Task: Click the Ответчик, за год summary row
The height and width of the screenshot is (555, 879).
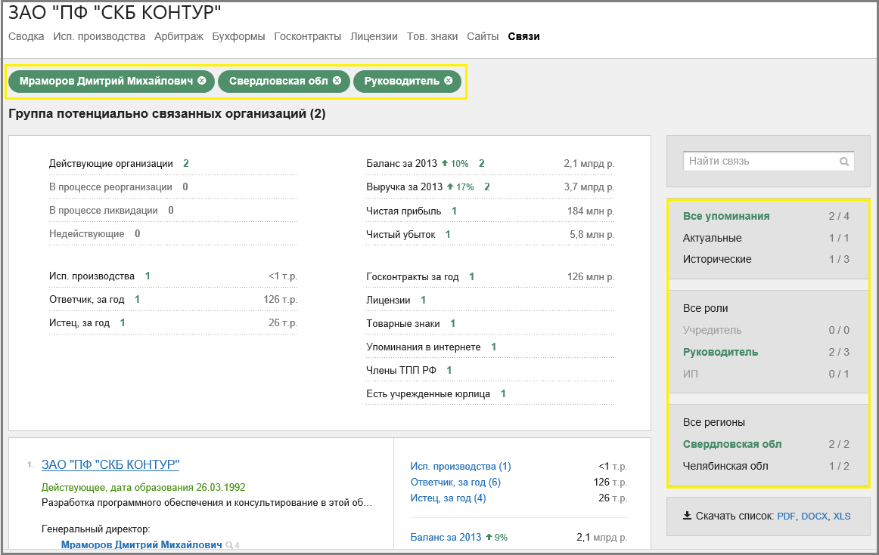Action: pyautogui.click(x=173, y=299)
